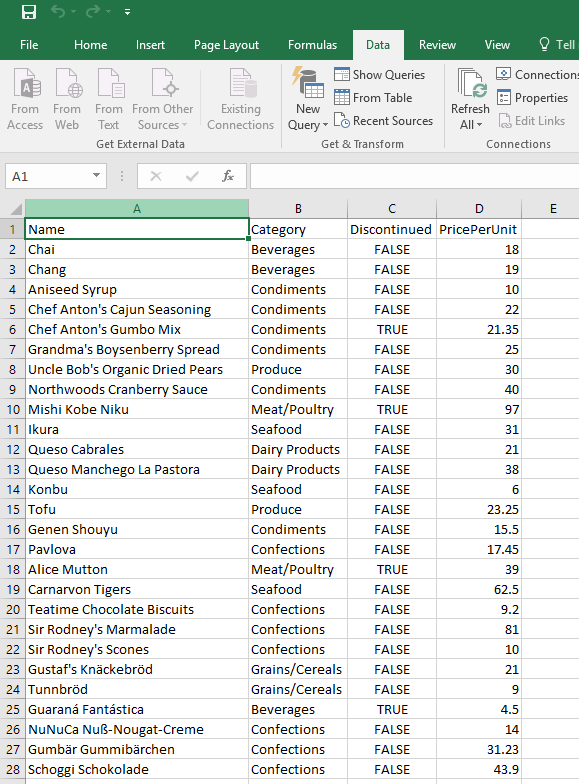Switch to the View tab
The image size is (579, 784).
(497, 45)
